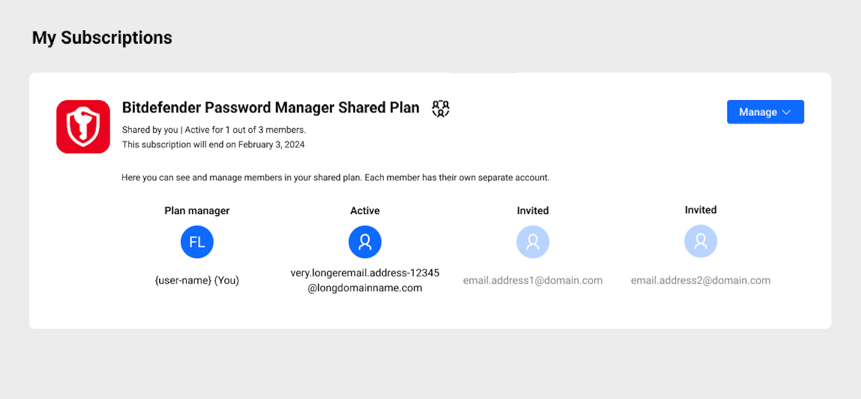861x399 pixels.
Task: Click Invited label above email.address2@domain.com
Action: click(701, 210)
